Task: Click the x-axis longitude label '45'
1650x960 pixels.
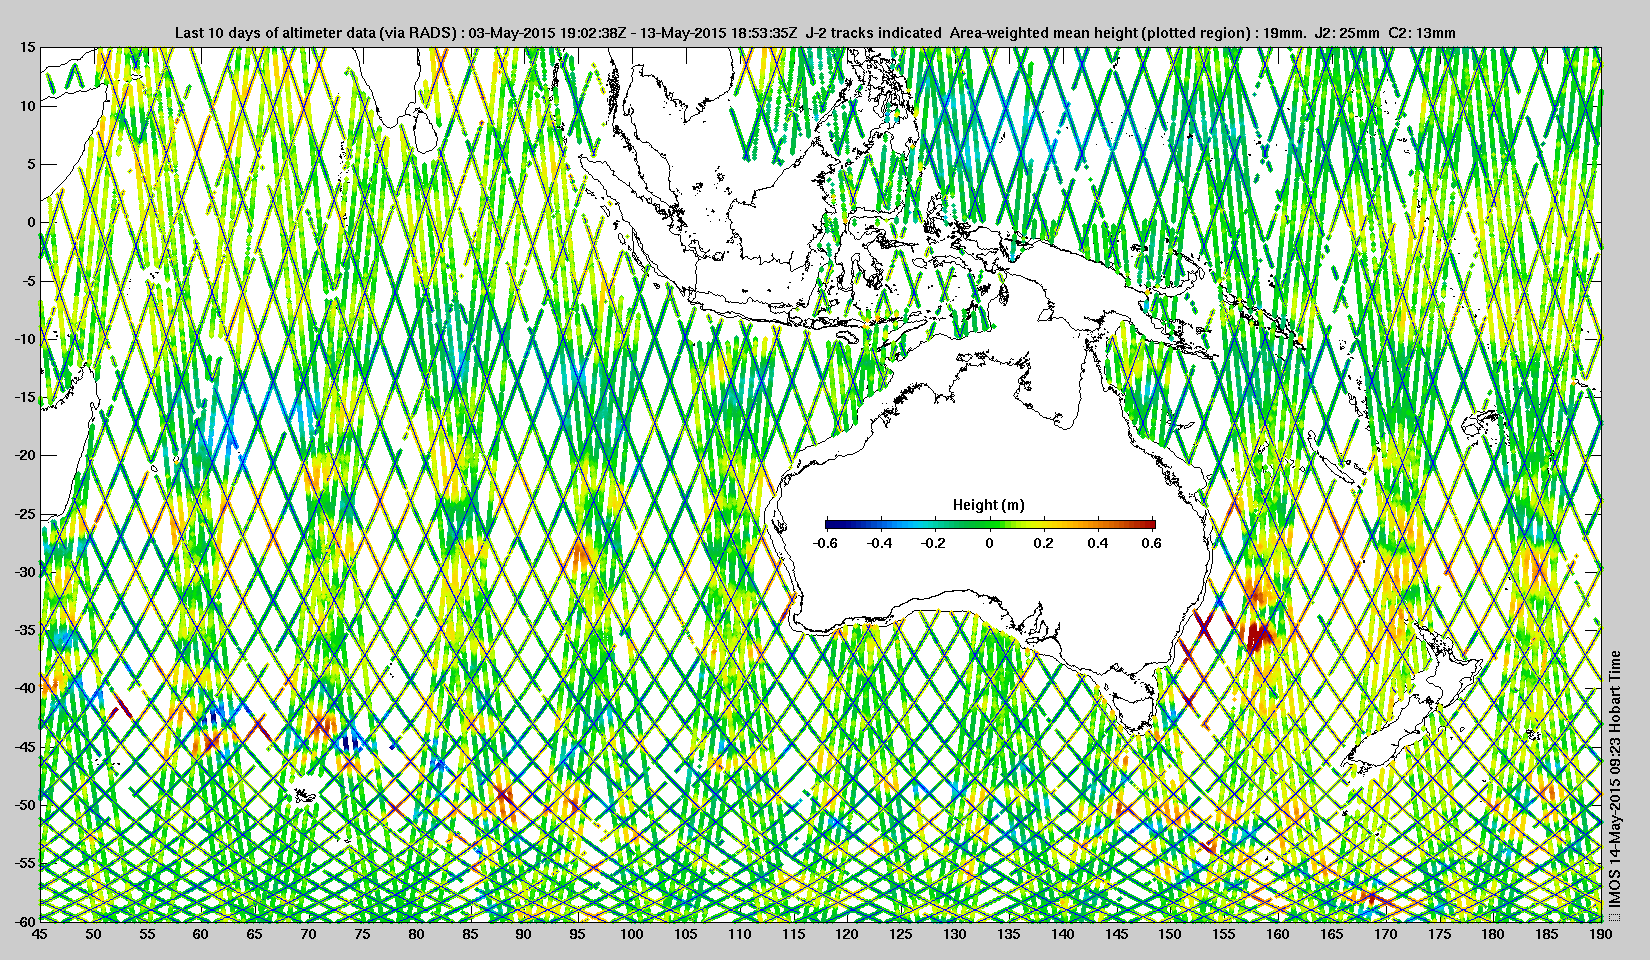Action: point(39,934)
